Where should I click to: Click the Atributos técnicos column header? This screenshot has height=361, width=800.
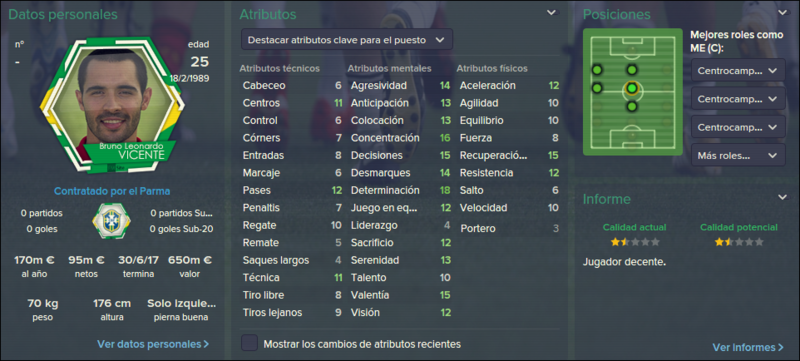coord(280,68)
